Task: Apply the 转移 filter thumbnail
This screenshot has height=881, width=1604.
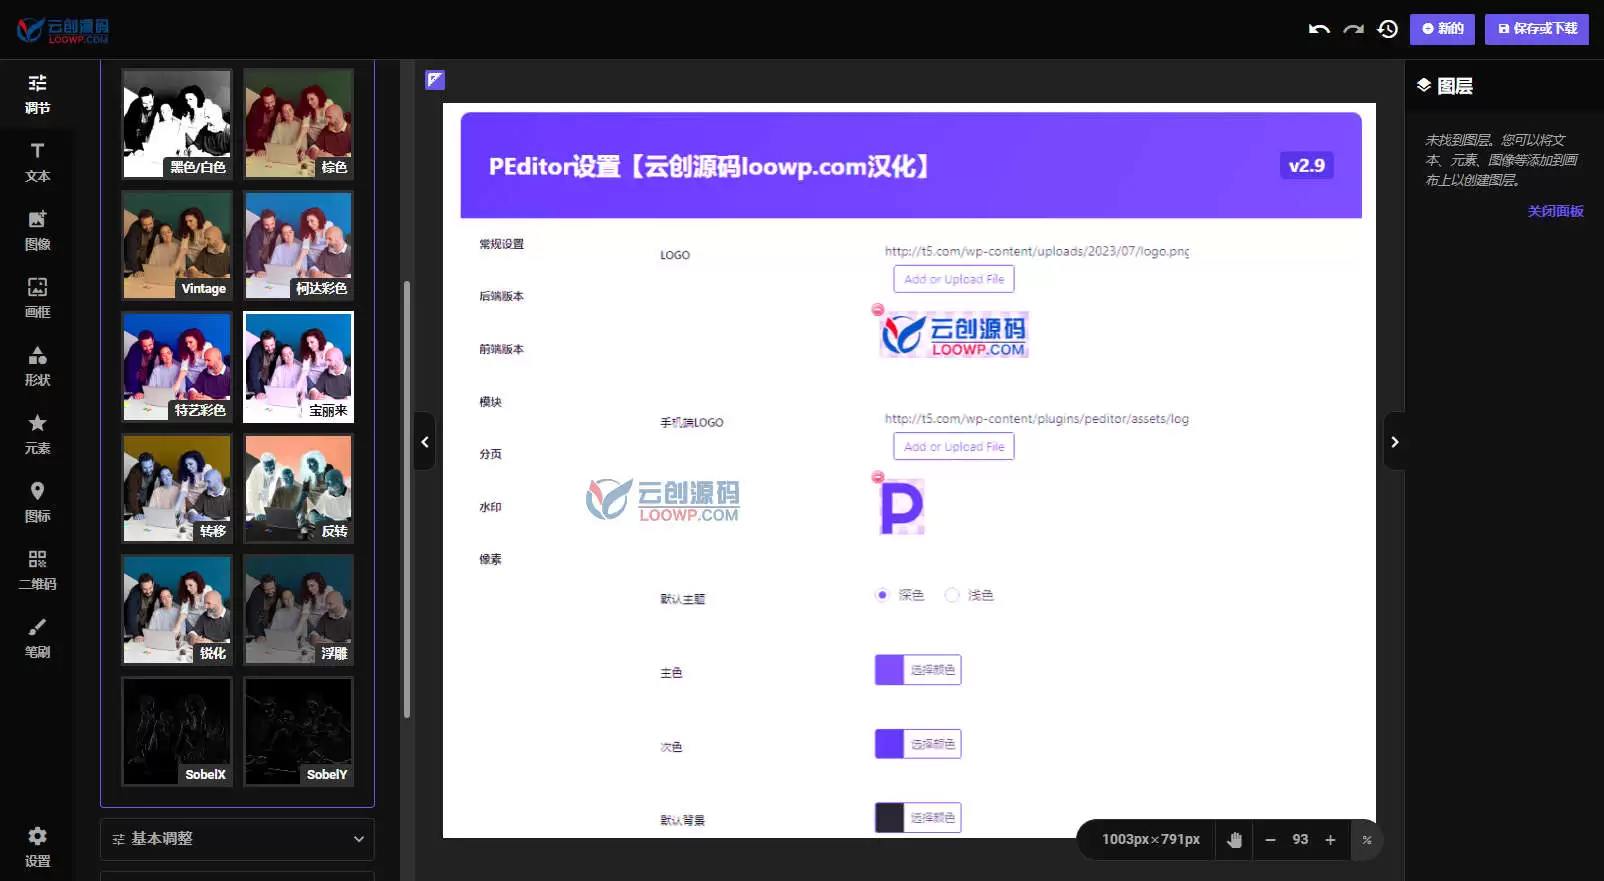Action: tap(177, 488)
